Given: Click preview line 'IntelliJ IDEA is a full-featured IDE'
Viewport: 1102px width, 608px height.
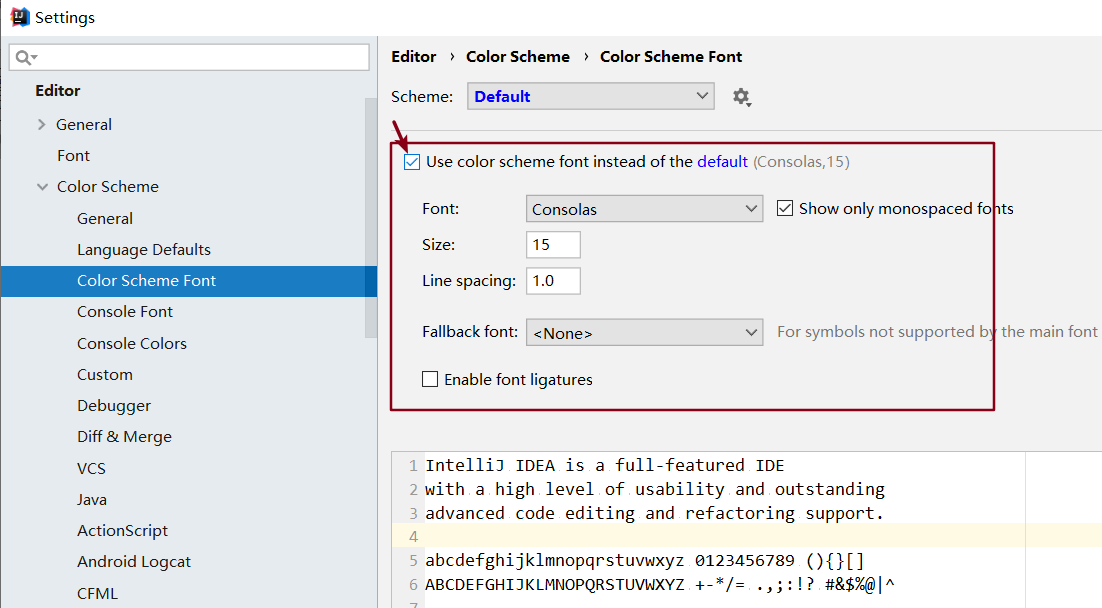Looking at the screenshot, I should click(604, 465).
